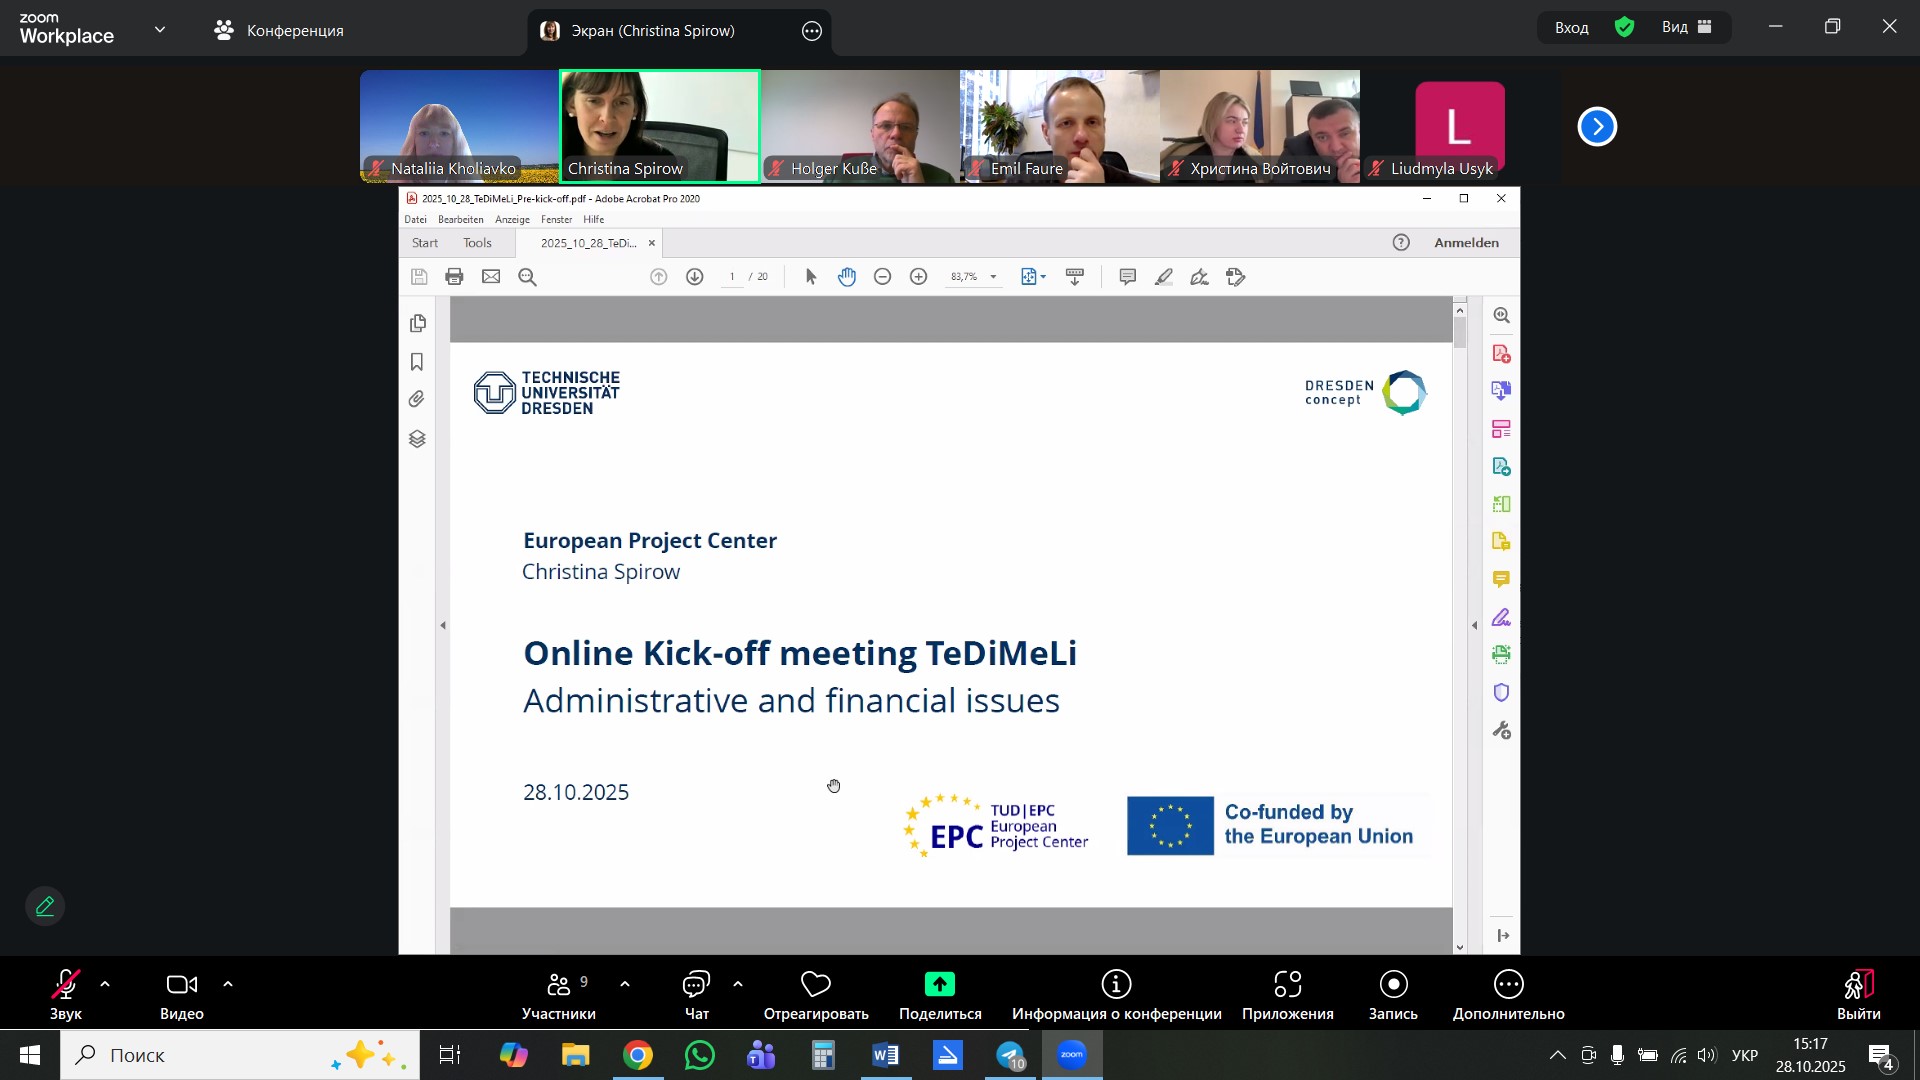Open conference information icon

coord(1116,986)
